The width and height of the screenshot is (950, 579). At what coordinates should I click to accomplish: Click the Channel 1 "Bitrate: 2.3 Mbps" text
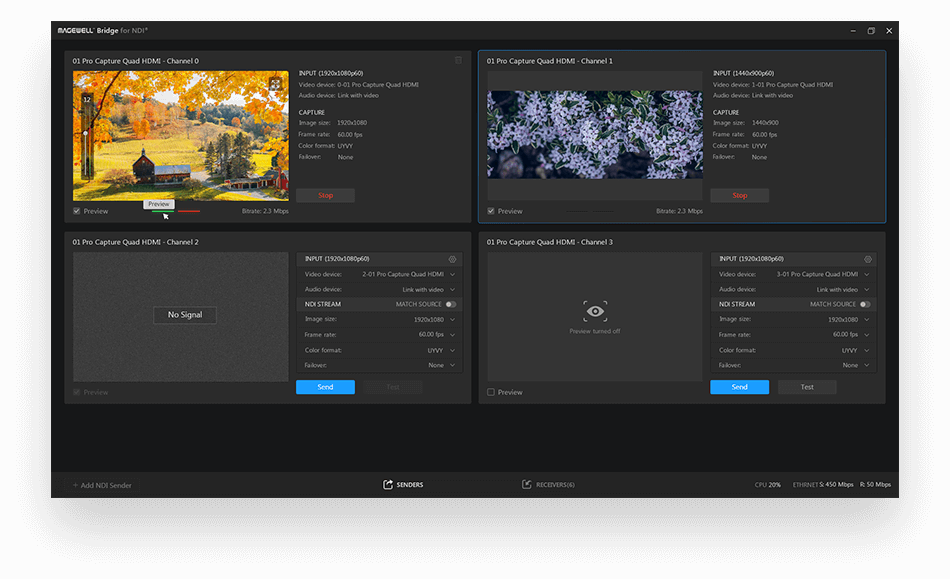(679, 211)
